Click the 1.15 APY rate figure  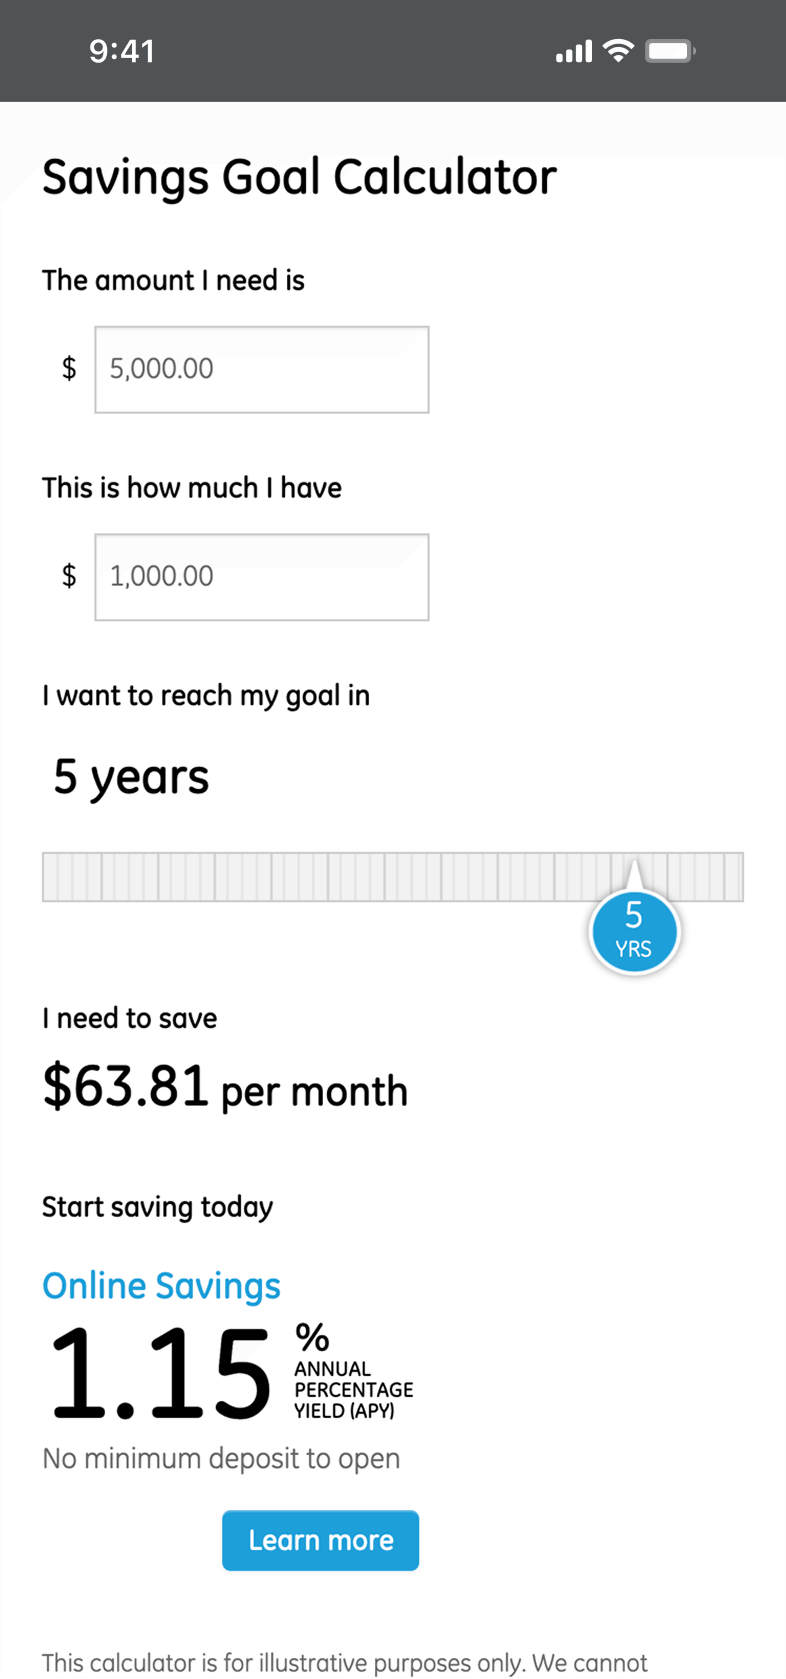pos(160,1373)
